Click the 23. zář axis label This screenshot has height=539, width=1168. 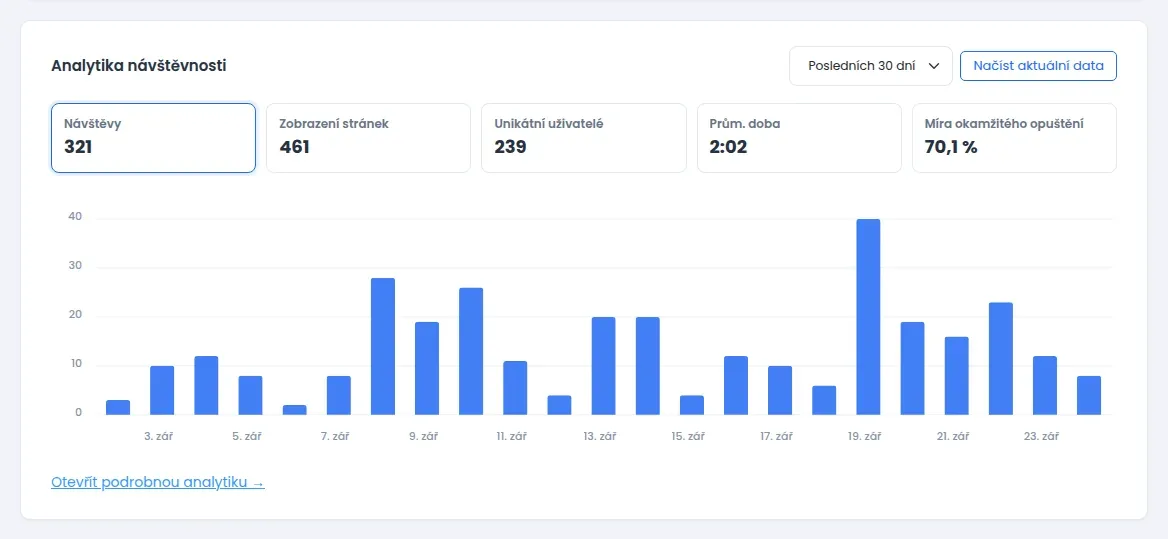pyautogui.click(x=1041, y=436)
